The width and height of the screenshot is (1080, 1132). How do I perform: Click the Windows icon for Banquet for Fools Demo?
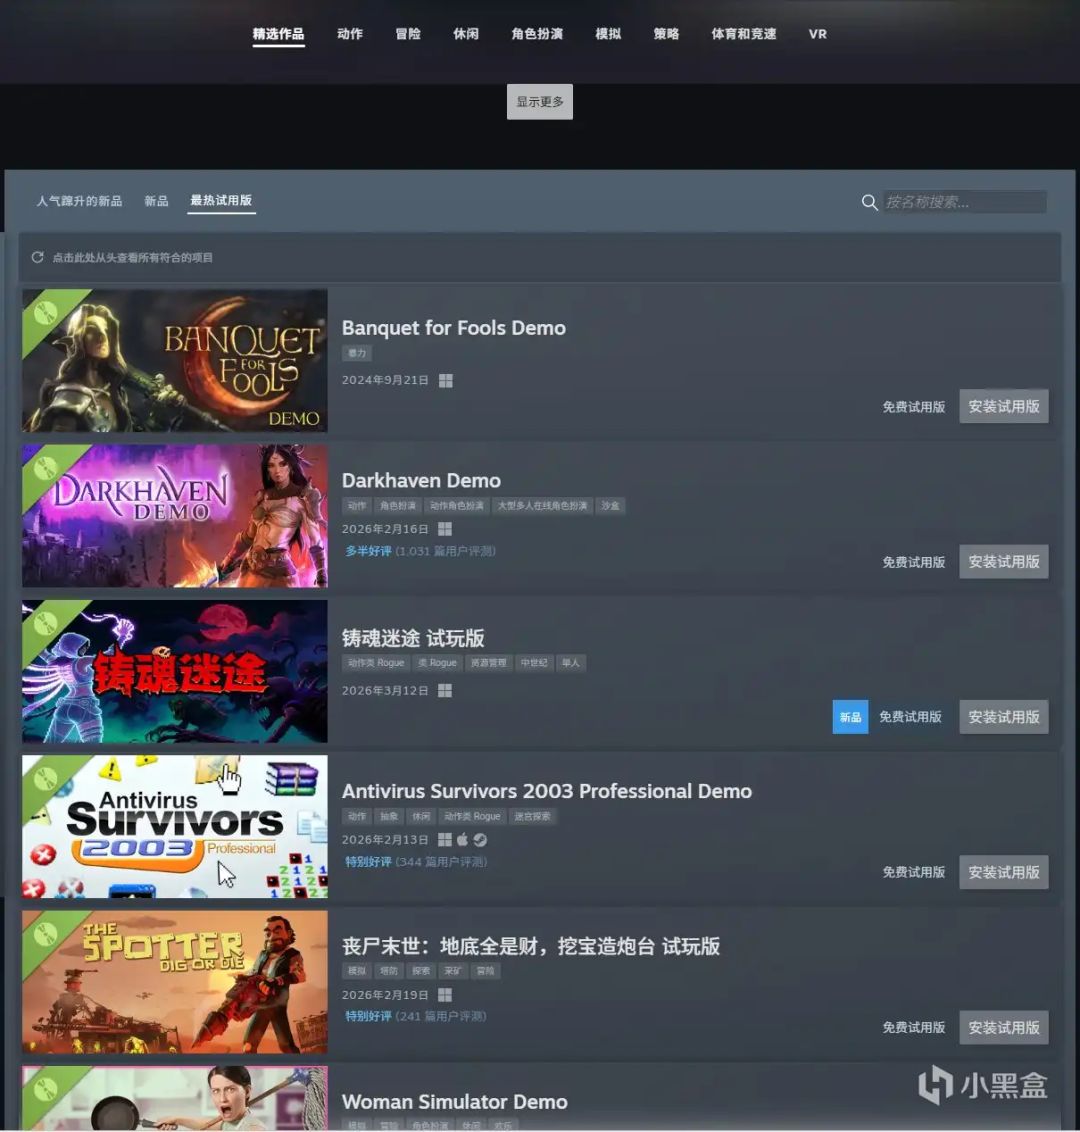pos(445,380)
